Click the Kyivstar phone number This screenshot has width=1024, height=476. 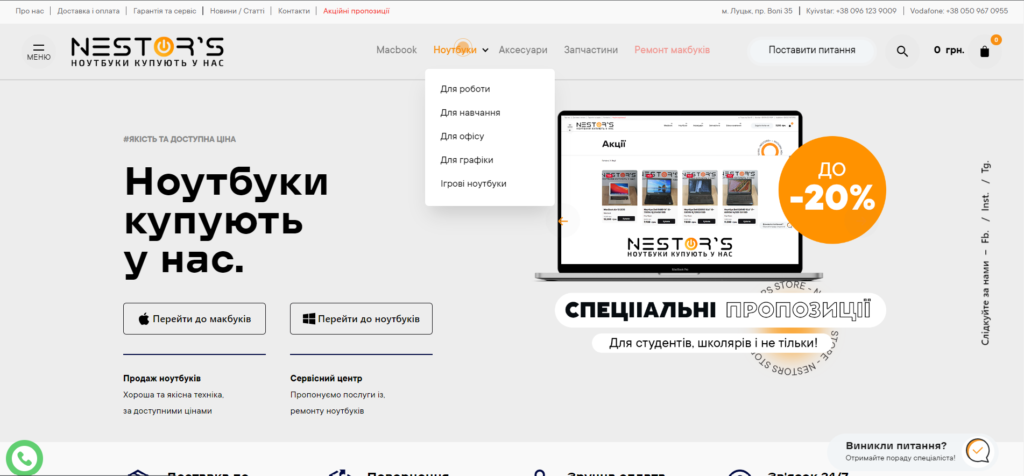(x=851, y=11)
